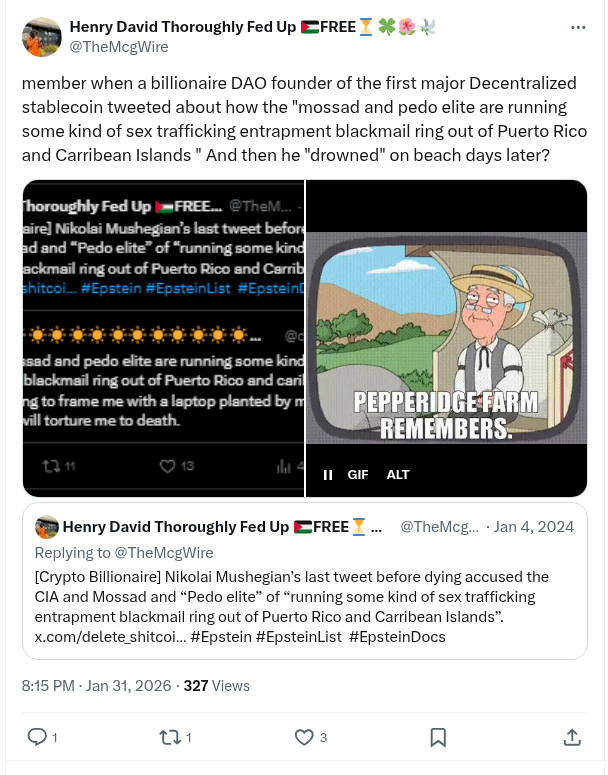
Task: Click the GIF label badge
Action: click(358, 475)
